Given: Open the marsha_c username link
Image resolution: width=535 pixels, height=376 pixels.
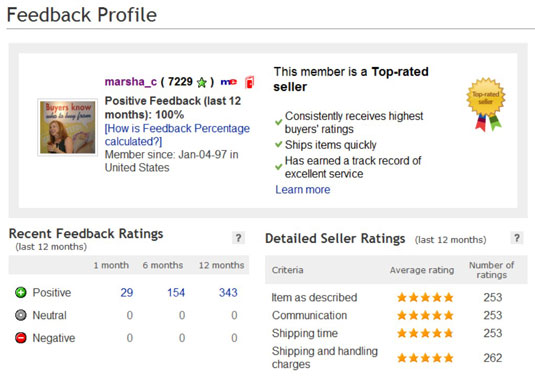Looking at the screenshot, I should [131, 82].
